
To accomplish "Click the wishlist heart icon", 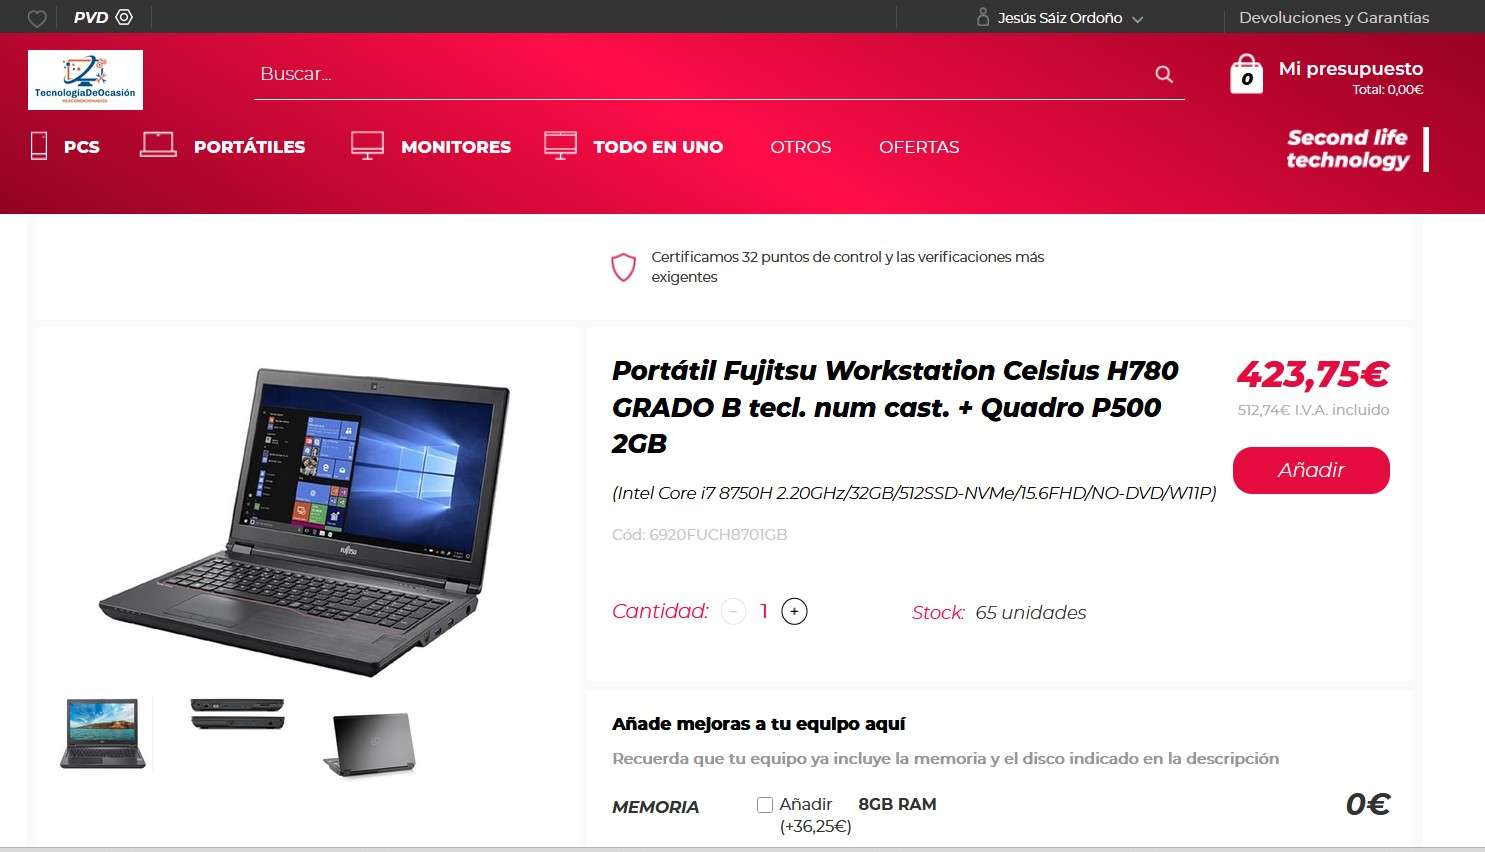I will (x=36, y=18).
